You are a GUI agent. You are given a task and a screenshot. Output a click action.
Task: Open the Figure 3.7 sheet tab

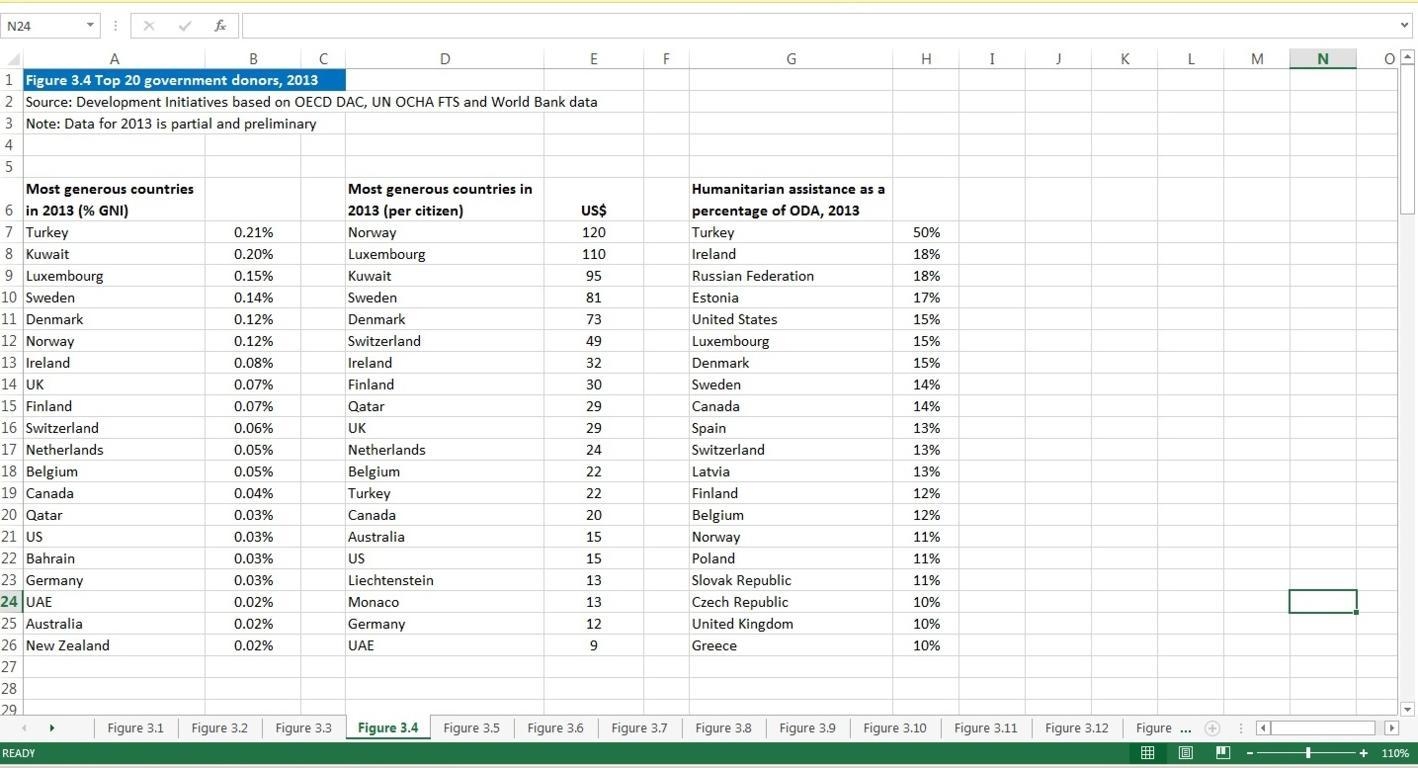click(639, 728)
